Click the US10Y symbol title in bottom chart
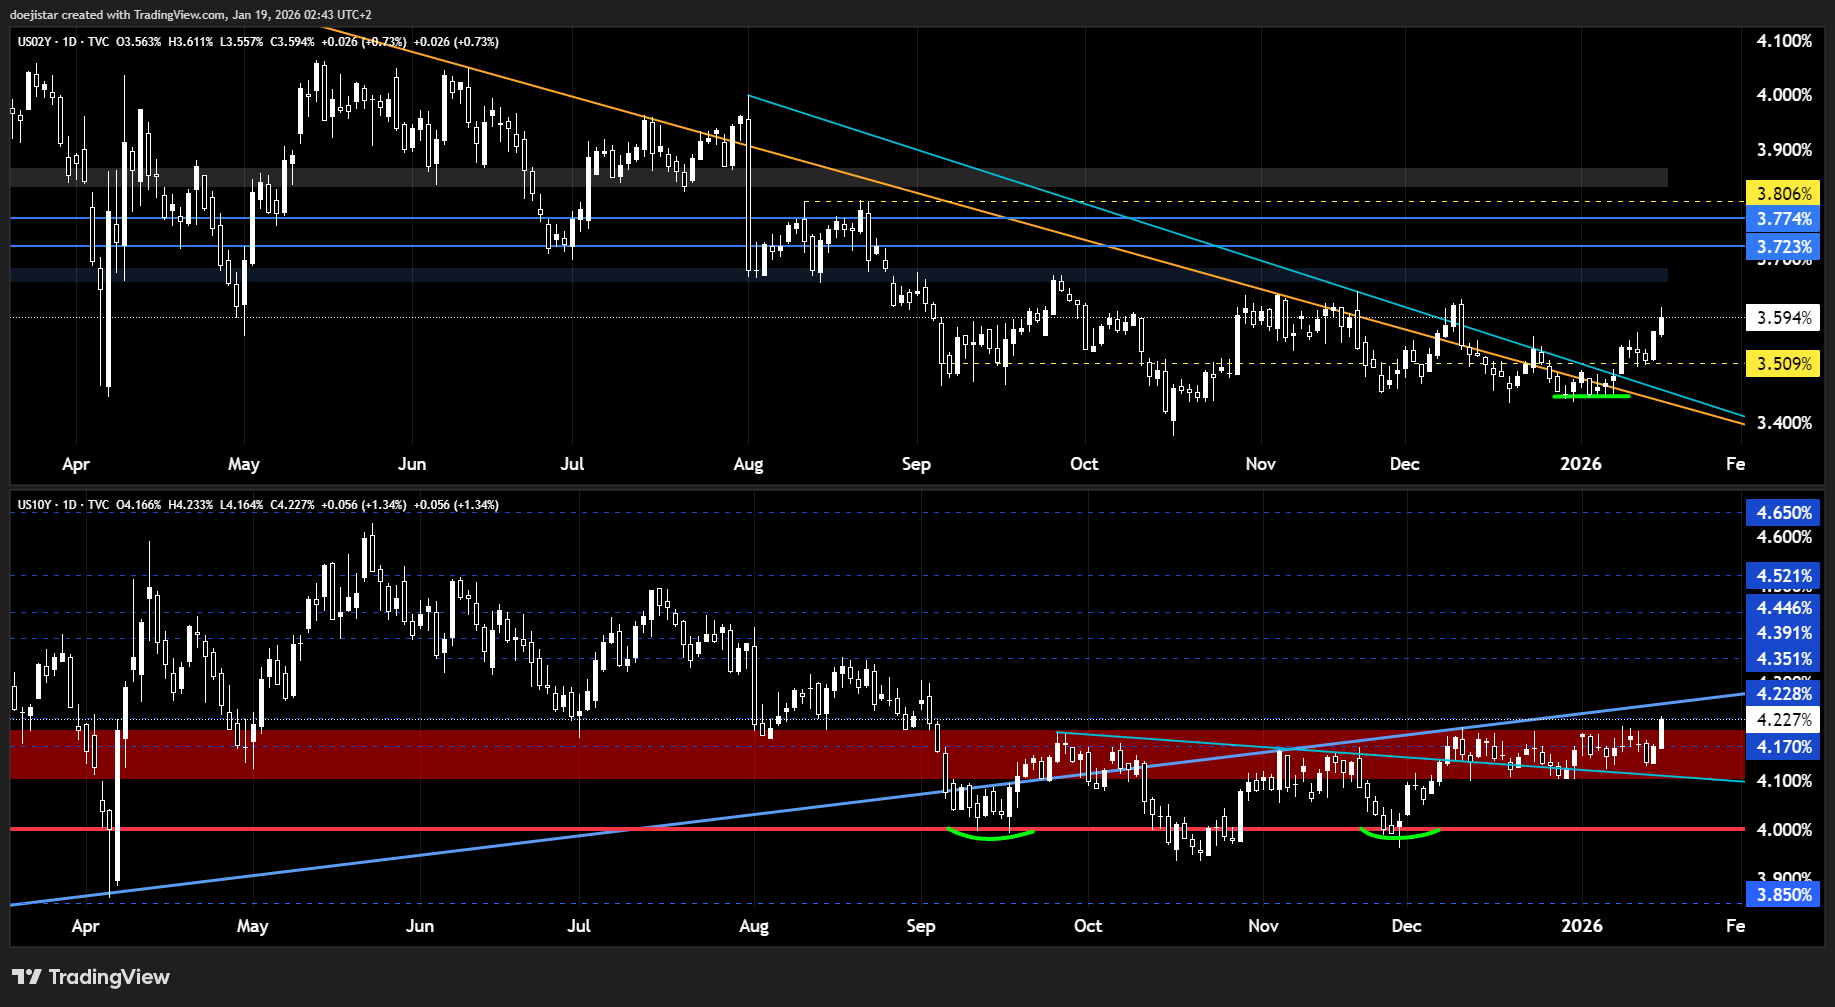1835x1007 pixels. 34,505
